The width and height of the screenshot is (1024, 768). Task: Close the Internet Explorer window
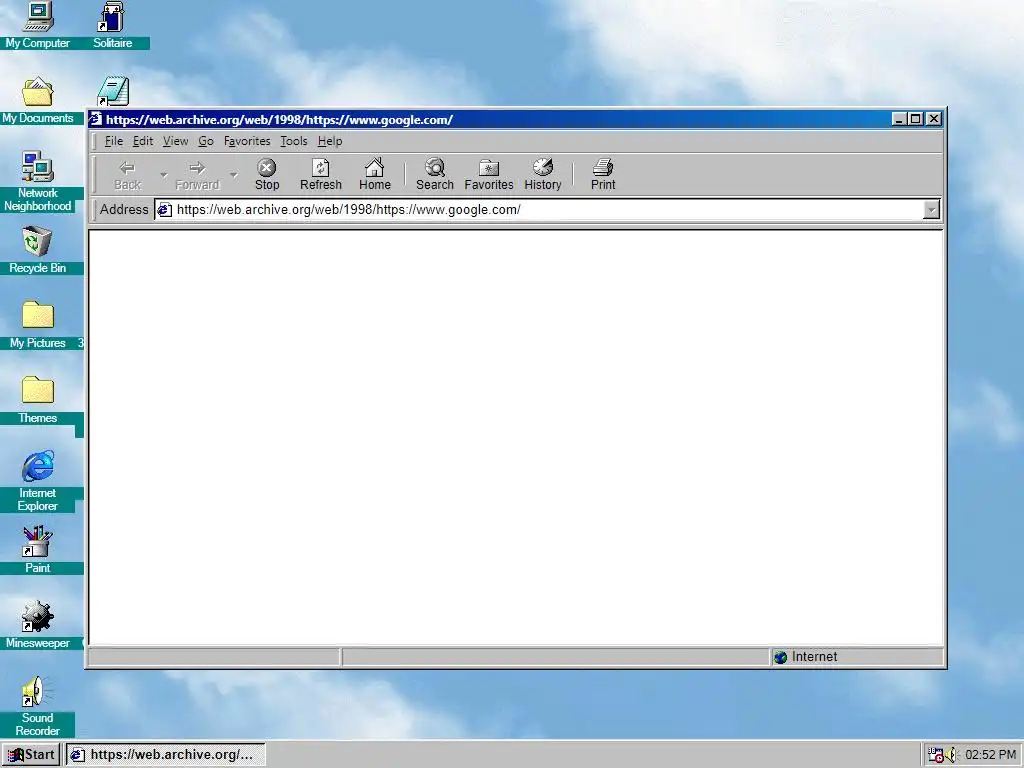[934, 119]
